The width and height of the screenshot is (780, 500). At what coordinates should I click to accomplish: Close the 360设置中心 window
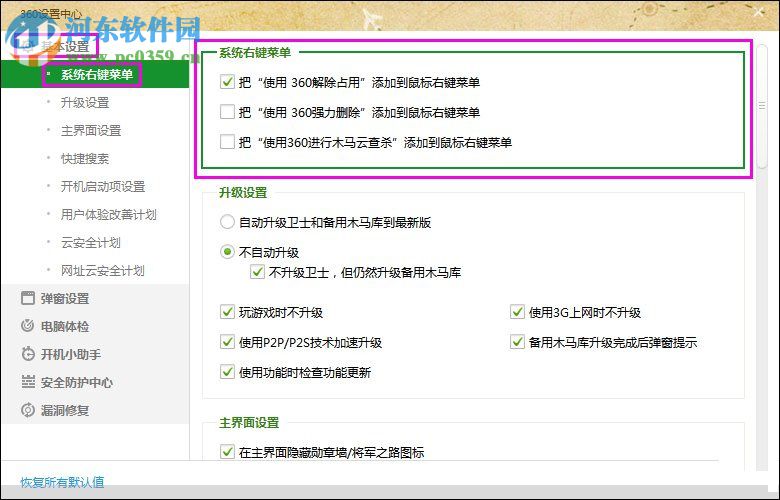(759, 12)
